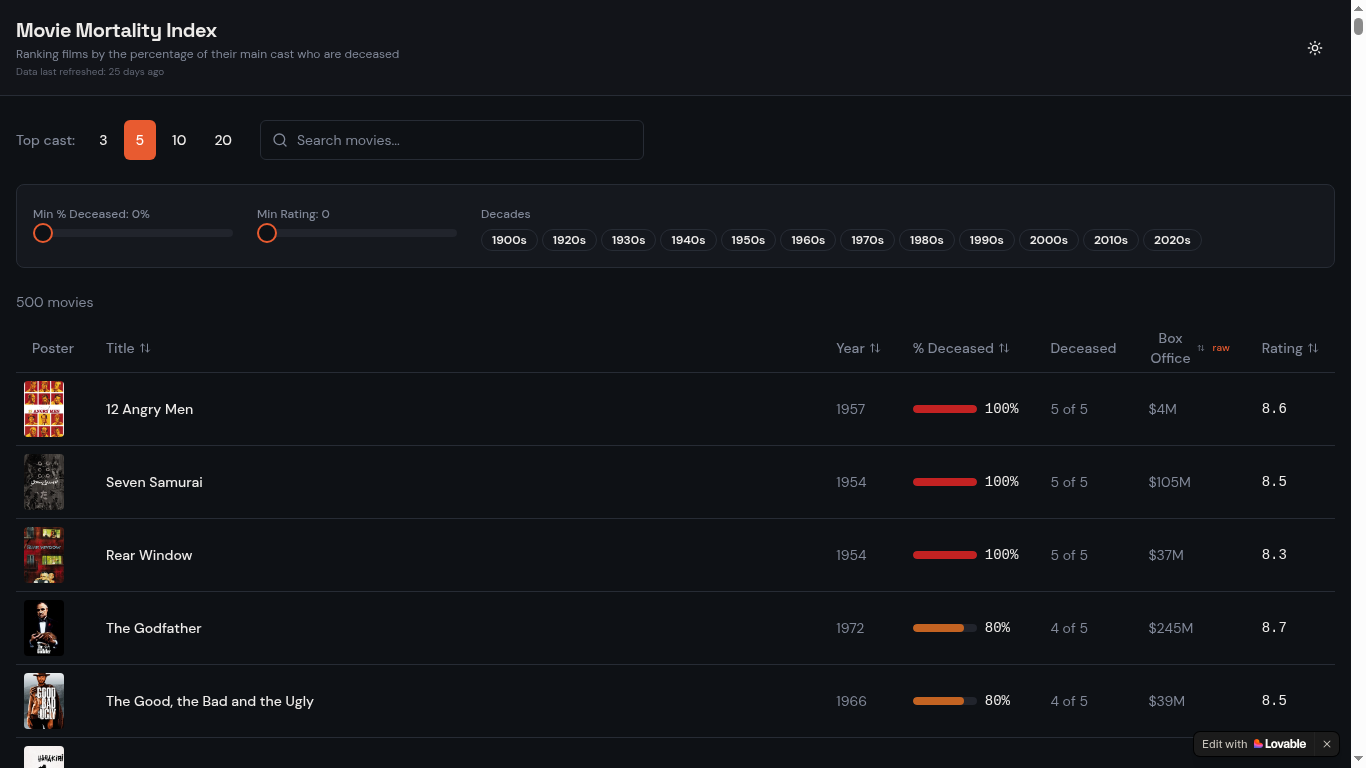Select the 12 Angry Men title

tap(150, 409)
